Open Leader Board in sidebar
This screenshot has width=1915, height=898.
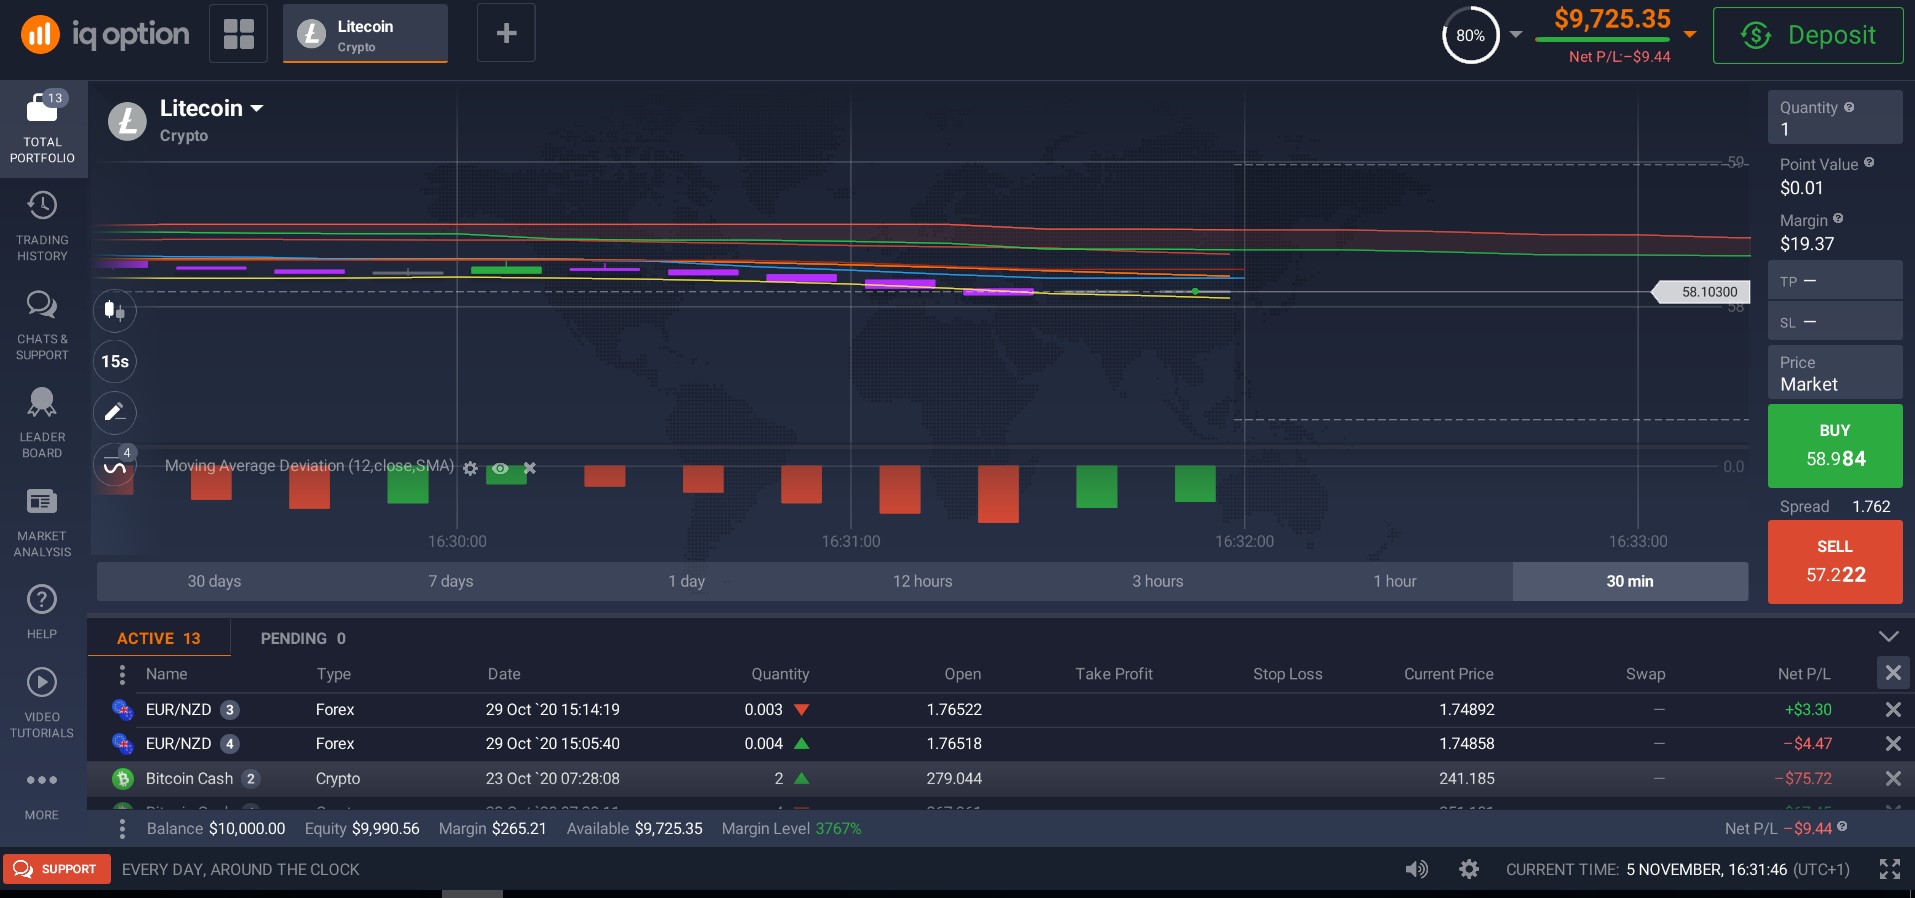[42, 424]
